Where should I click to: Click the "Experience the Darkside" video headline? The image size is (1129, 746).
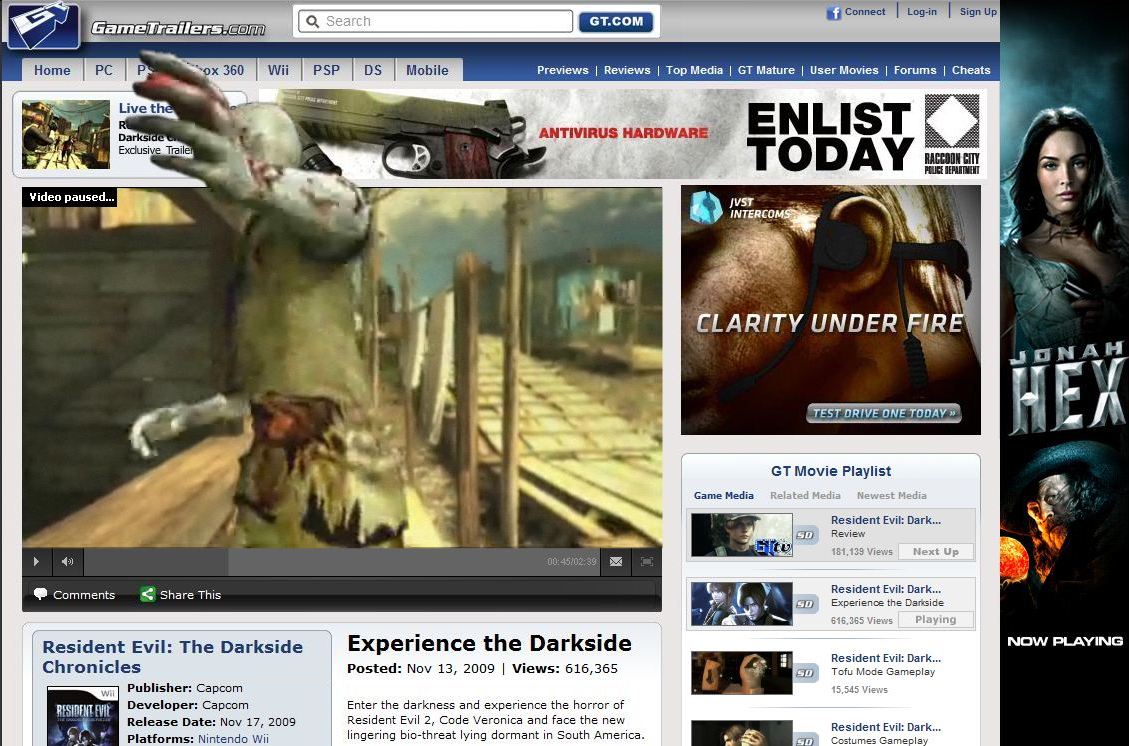pyautogui.click(x=490, y=643)
